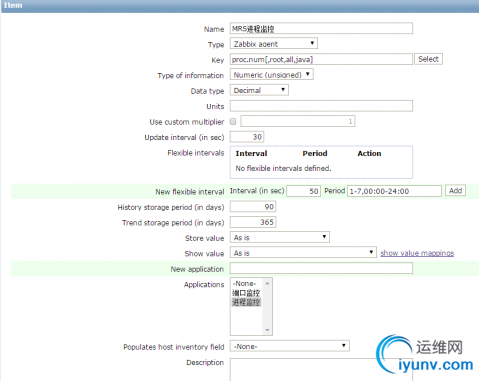Click the new flexible Interval field showing 50
479x381 pixels.
[303, 191]
